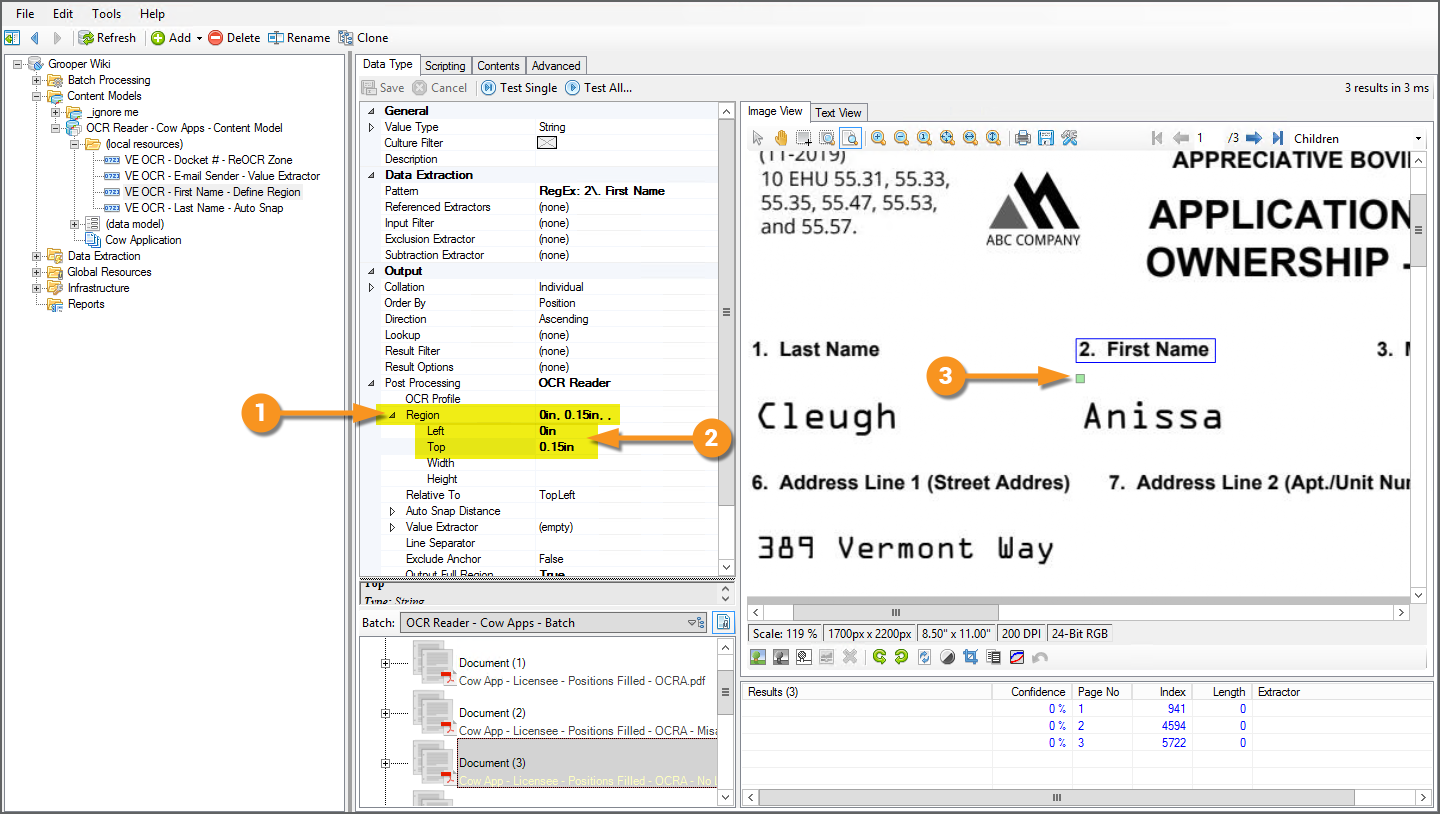Viewport: 1440px width, 814px height.
Task: Click the blue refresh page icon below viewer
Action: tap(925, 657)
